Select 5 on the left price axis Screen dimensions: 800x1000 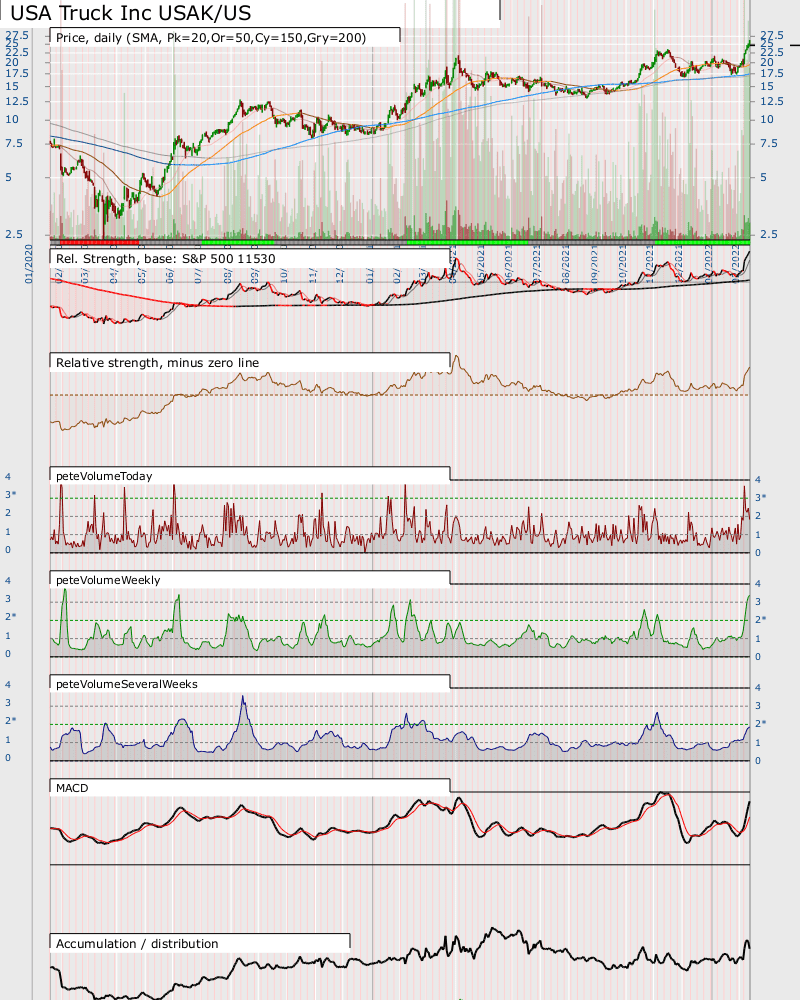pyautogui.click(x=8, y=177)
